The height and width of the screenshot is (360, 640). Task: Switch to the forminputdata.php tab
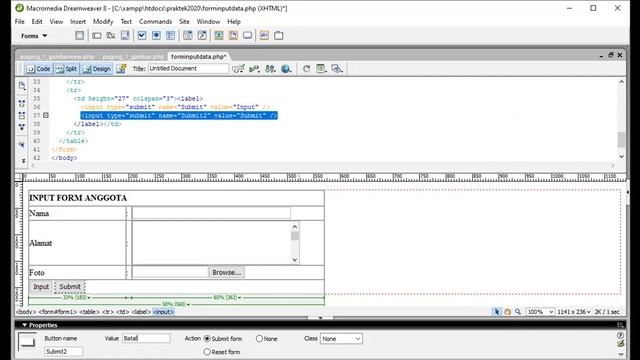pos(198,57)
